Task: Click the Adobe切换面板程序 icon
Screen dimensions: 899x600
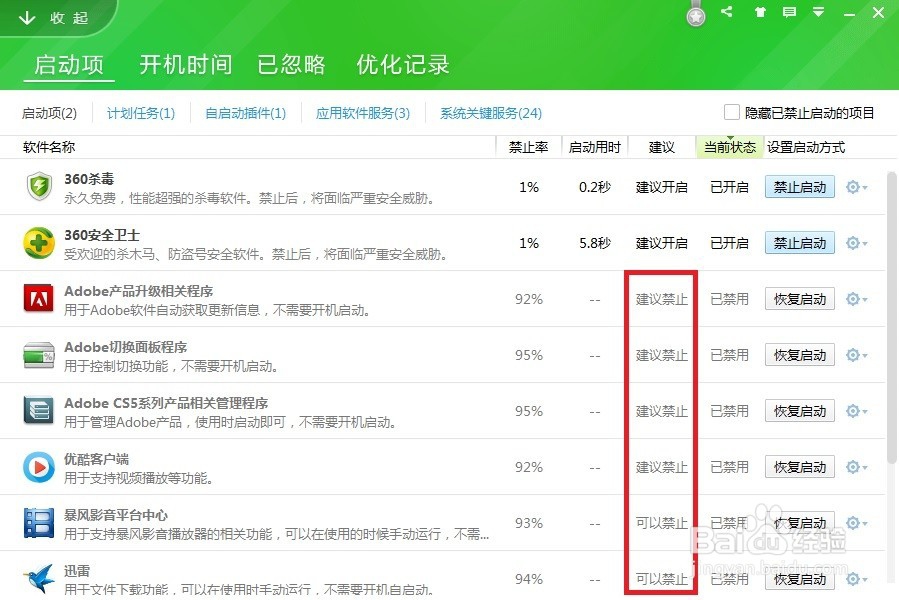Action: coord(39,354)
